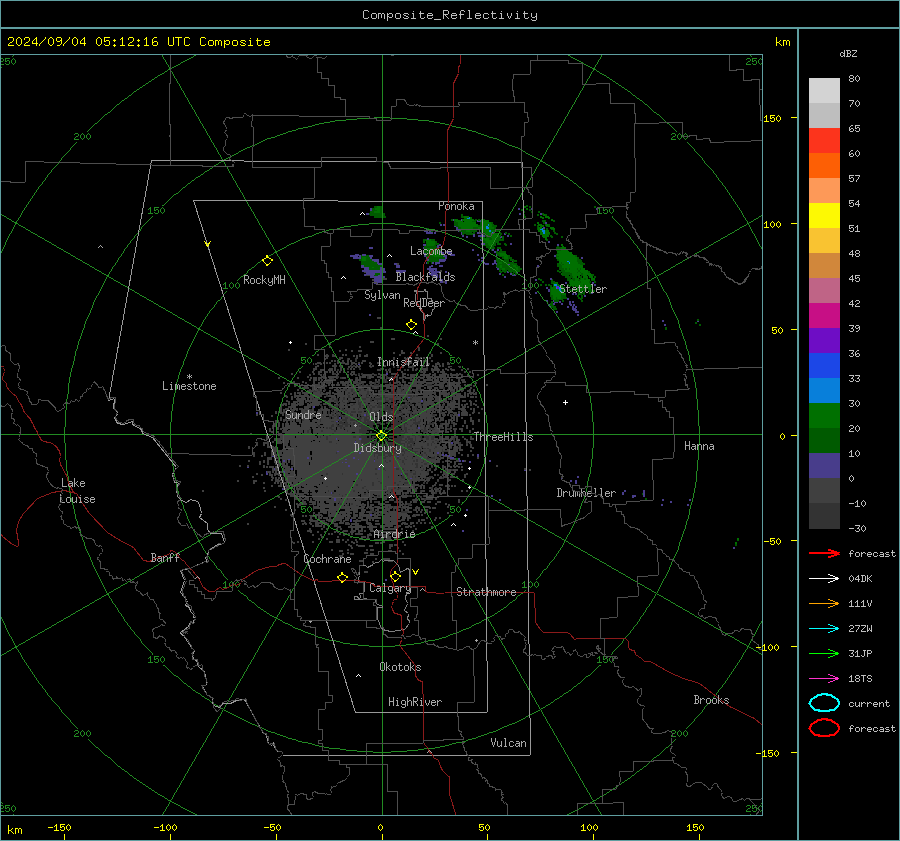Click the Brooks label

[711, 700]
